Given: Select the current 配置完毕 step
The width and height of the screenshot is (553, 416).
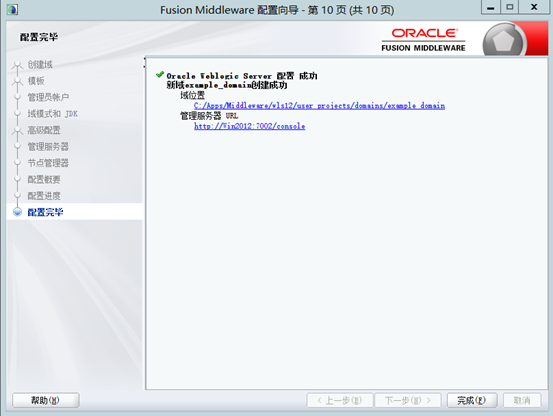Looking at the screenshot, I should coord(45,212).
